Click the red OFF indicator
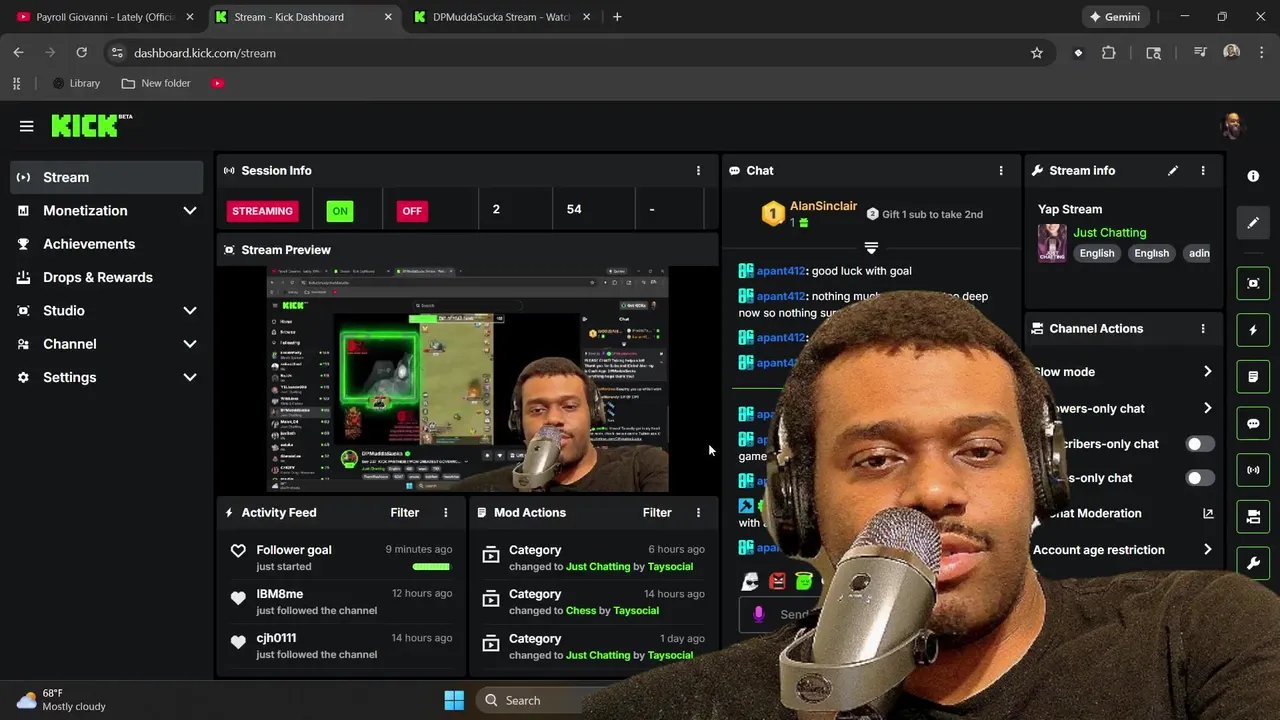The width and height of the screenshot is (1280, 720). 412,211
